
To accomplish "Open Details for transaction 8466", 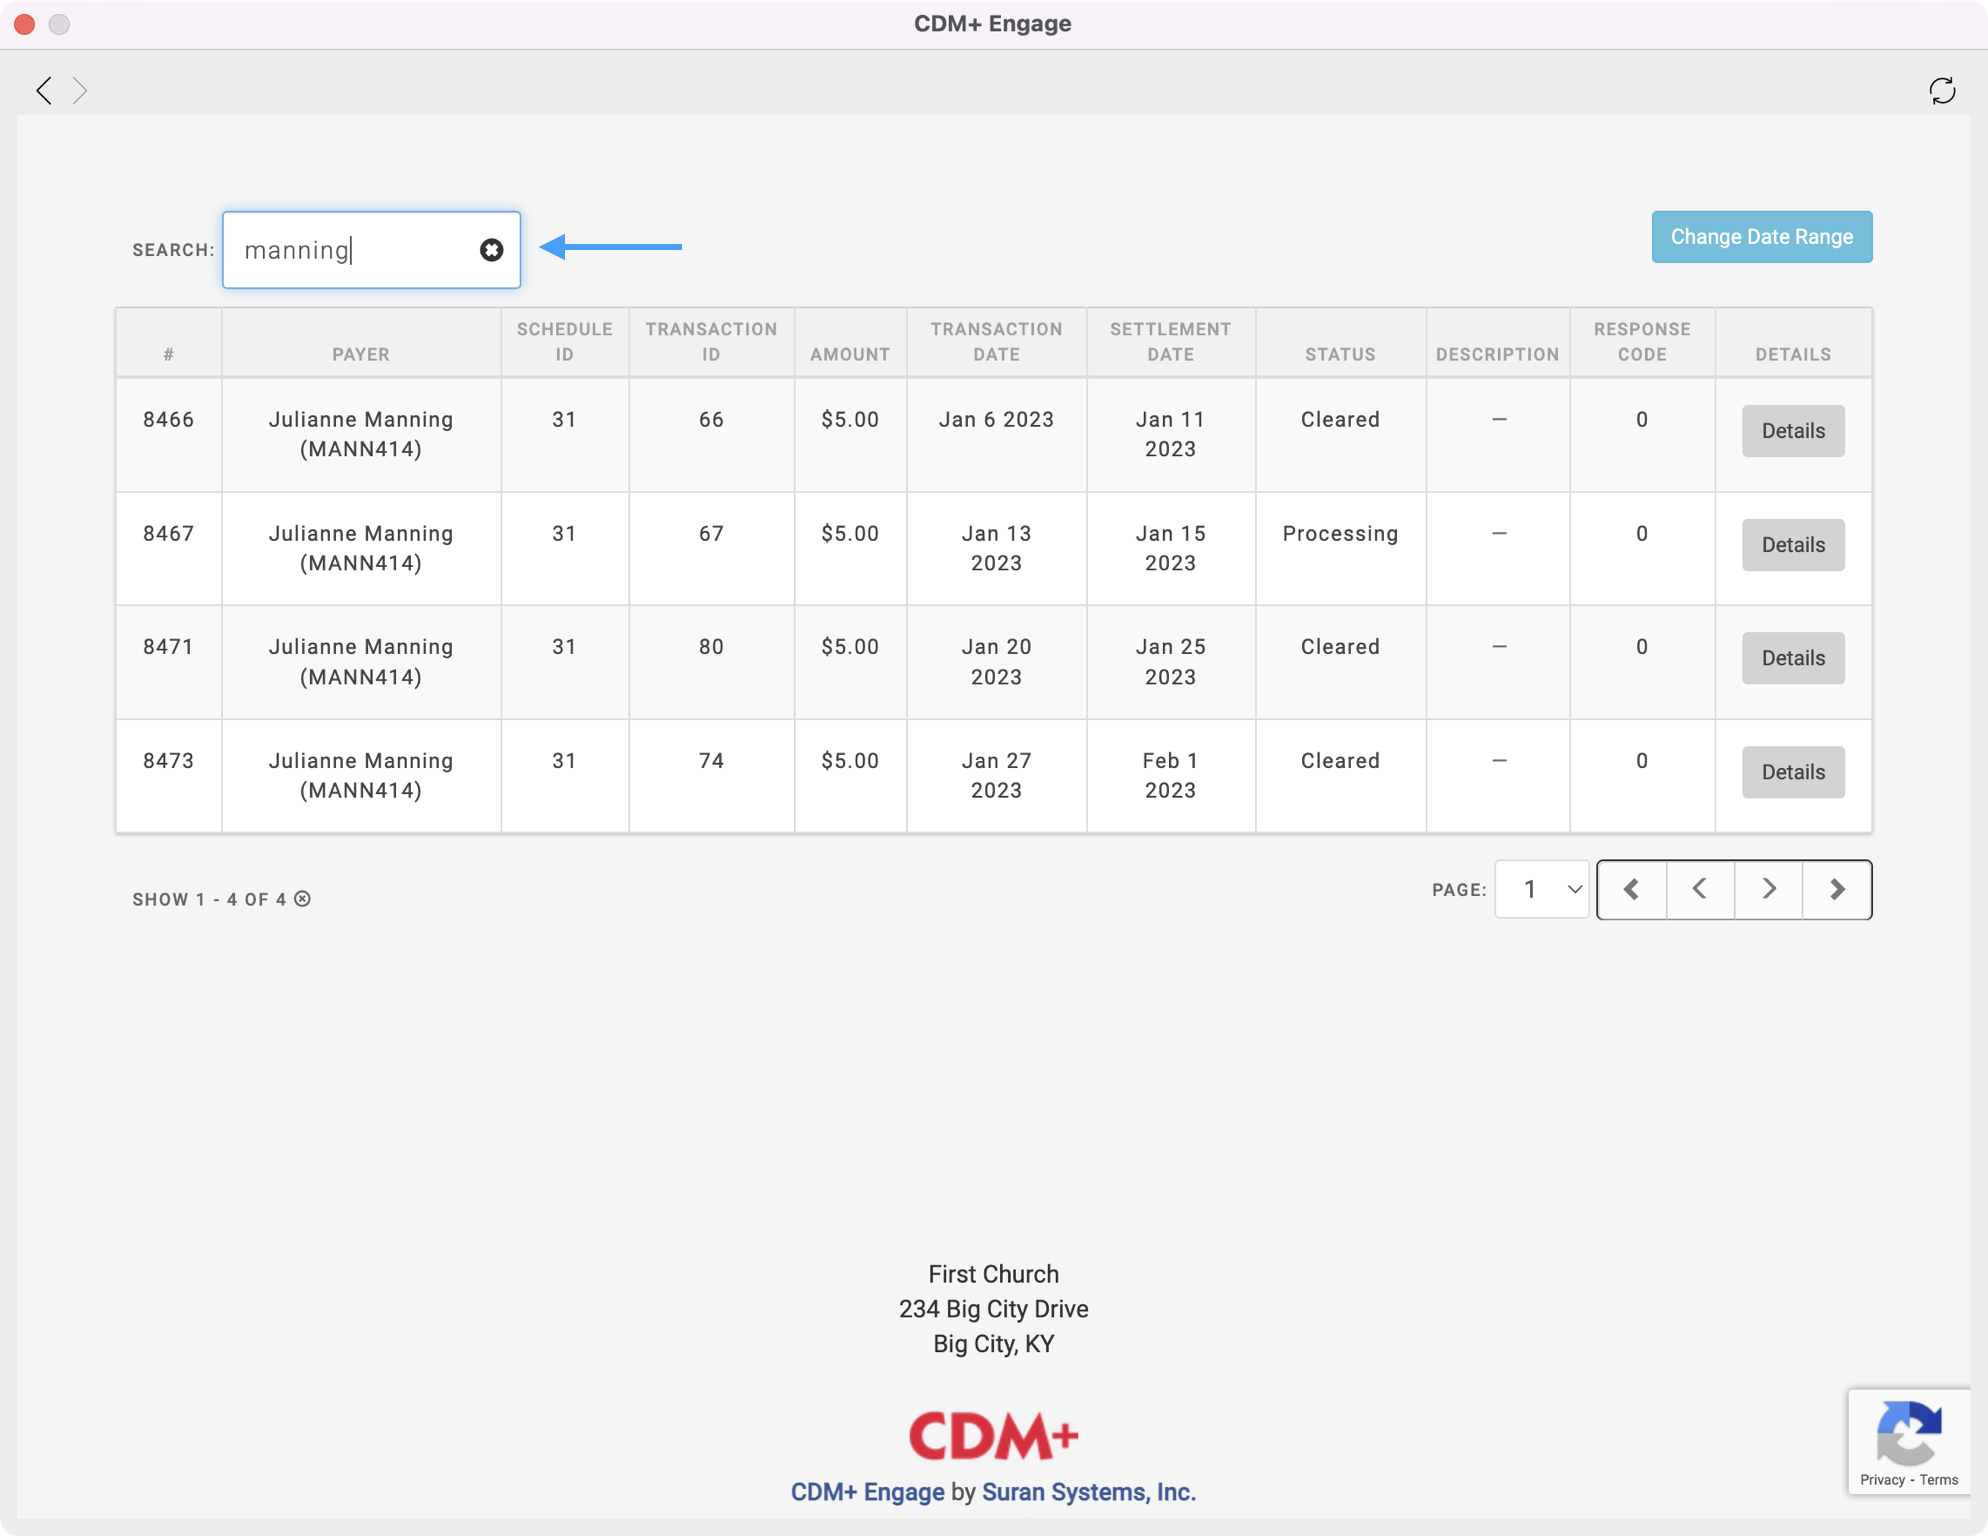I will pyautogui.click(x=1792, y=431).
